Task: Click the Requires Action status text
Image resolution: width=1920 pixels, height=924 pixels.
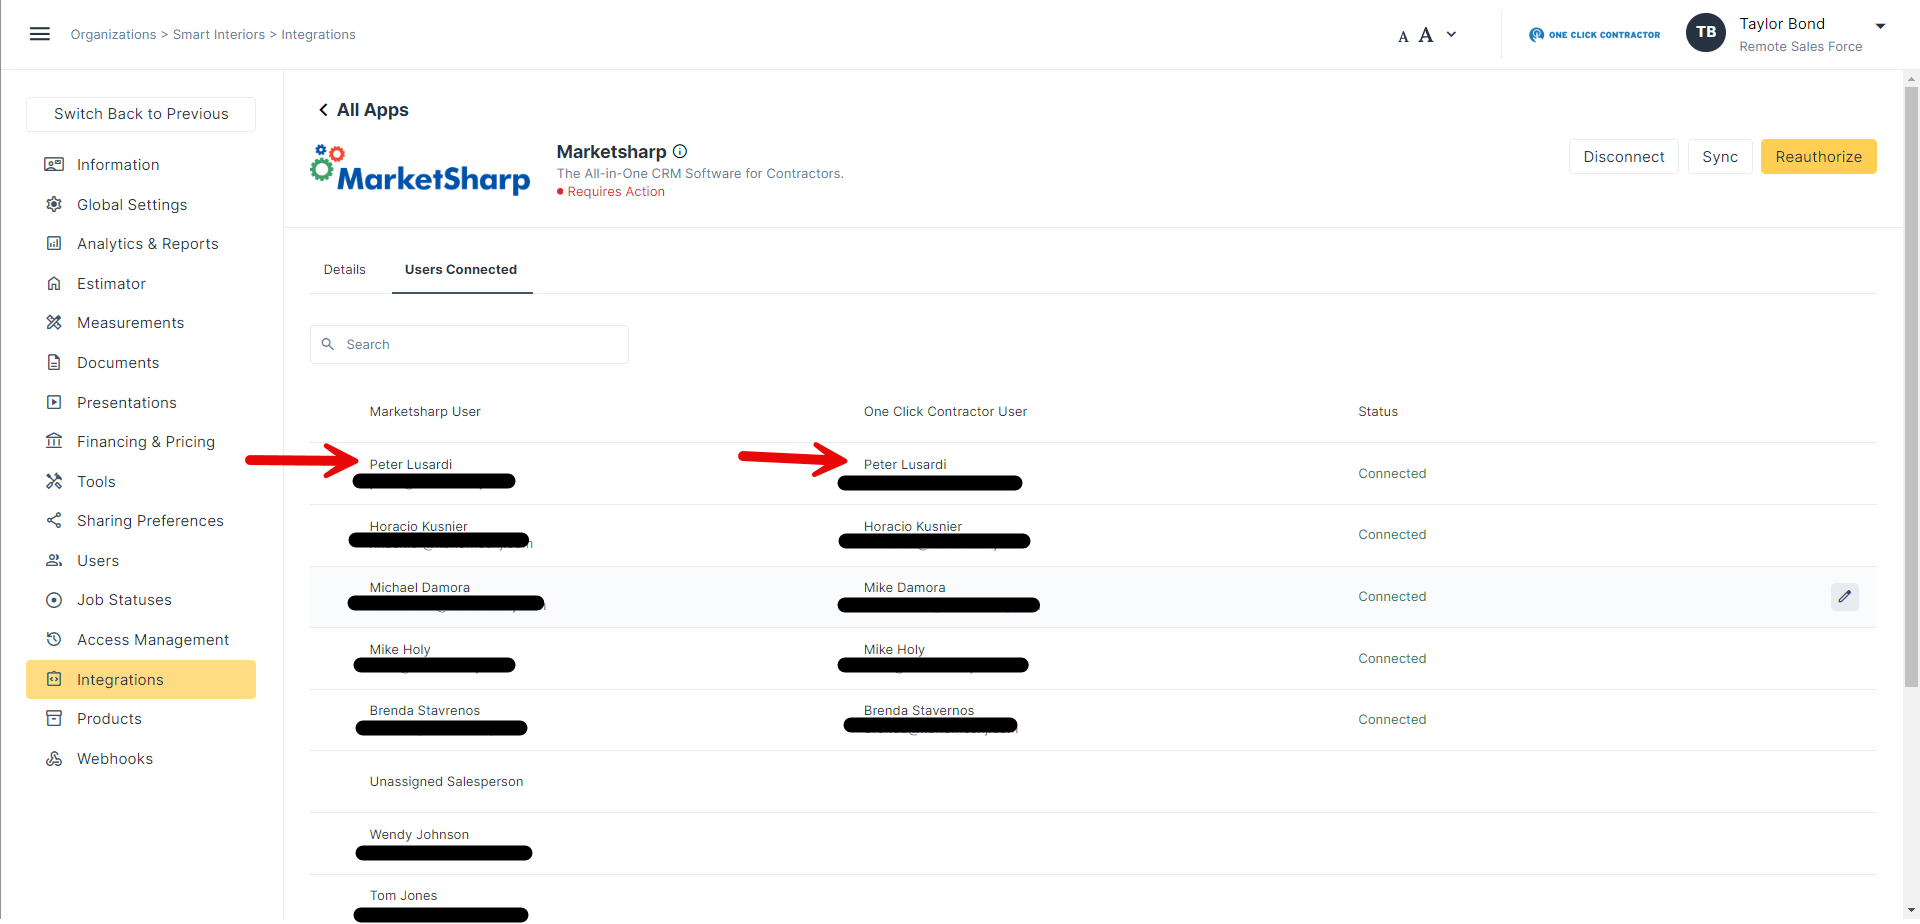Action: [x=616, y=192]
